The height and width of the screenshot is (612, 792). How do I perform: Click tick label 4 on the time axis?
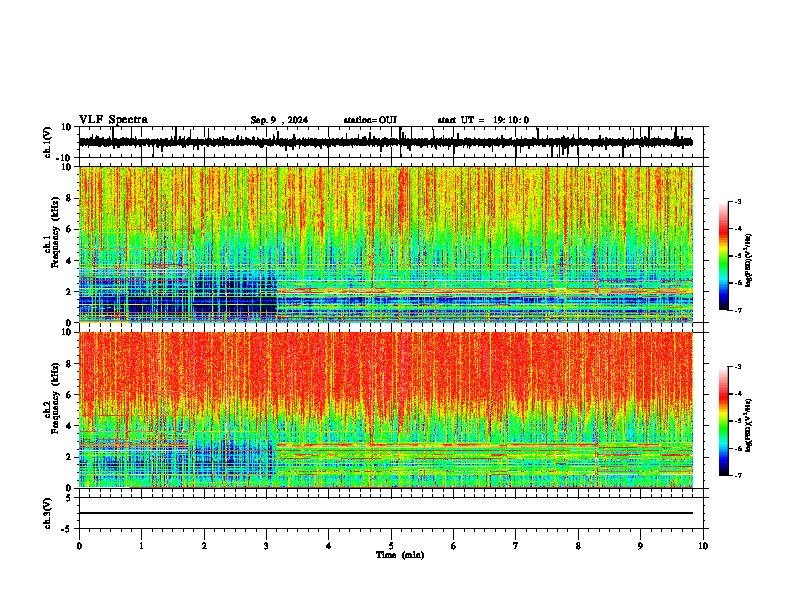[x=329, y=546]
